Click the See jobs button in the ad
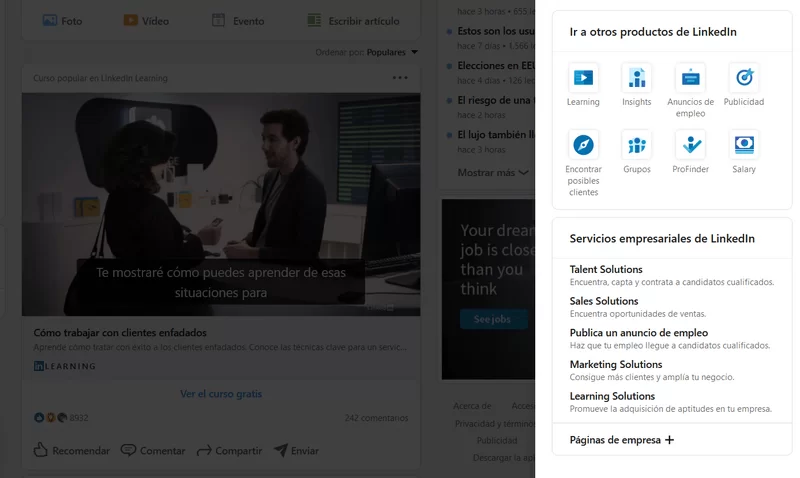The width and height of the screenshot is (800, 478). (x=492, y=319)
